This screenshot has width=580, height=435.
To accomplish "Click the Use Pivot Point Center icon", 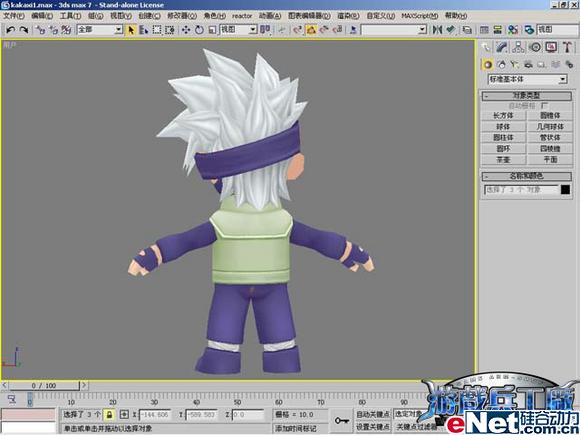I will click(x=265, y=30).
